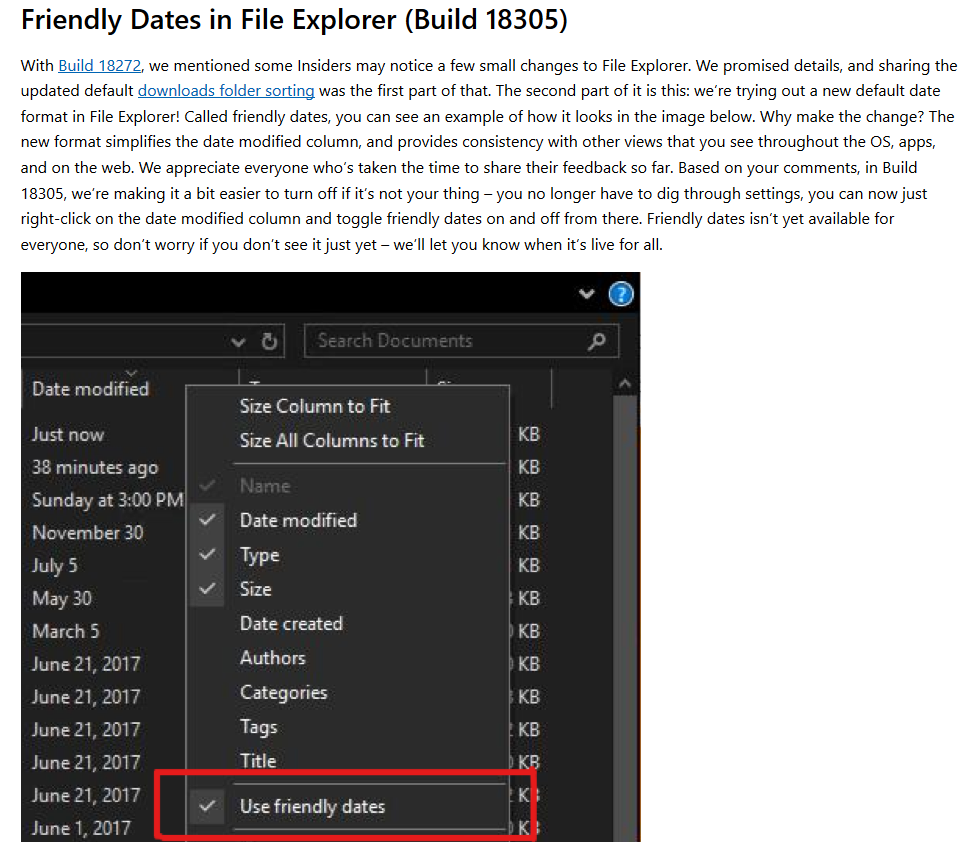Screen dimensions: 960x842
Task: Choose Size All Columns to Fit
Action: [332, 440]
